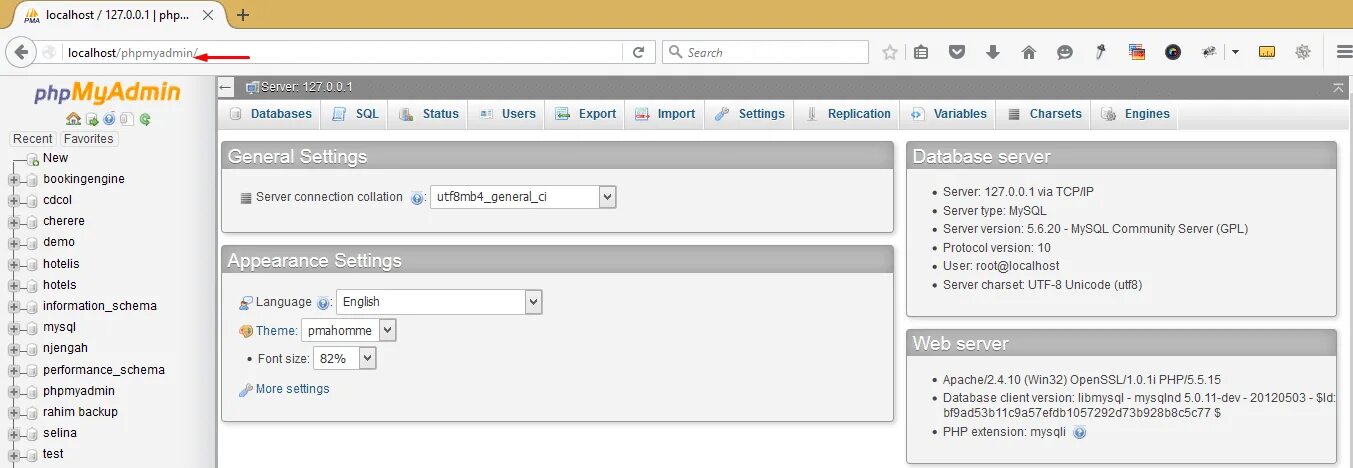Bookmark this page with the star icon

tap(890, 52)
